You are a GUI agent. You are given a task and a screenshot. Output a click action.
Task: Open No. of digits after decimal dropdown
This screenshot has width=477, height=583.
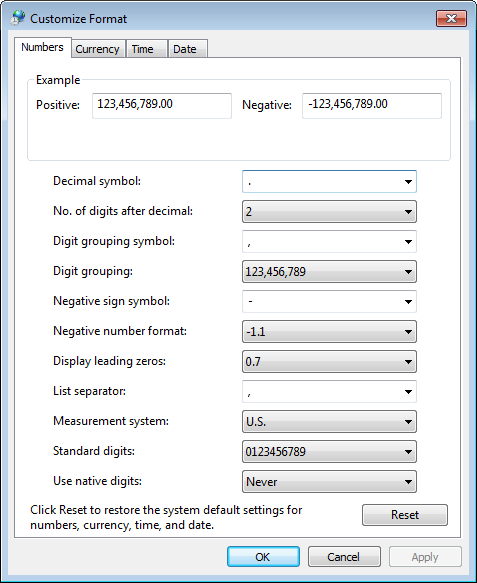329,212
